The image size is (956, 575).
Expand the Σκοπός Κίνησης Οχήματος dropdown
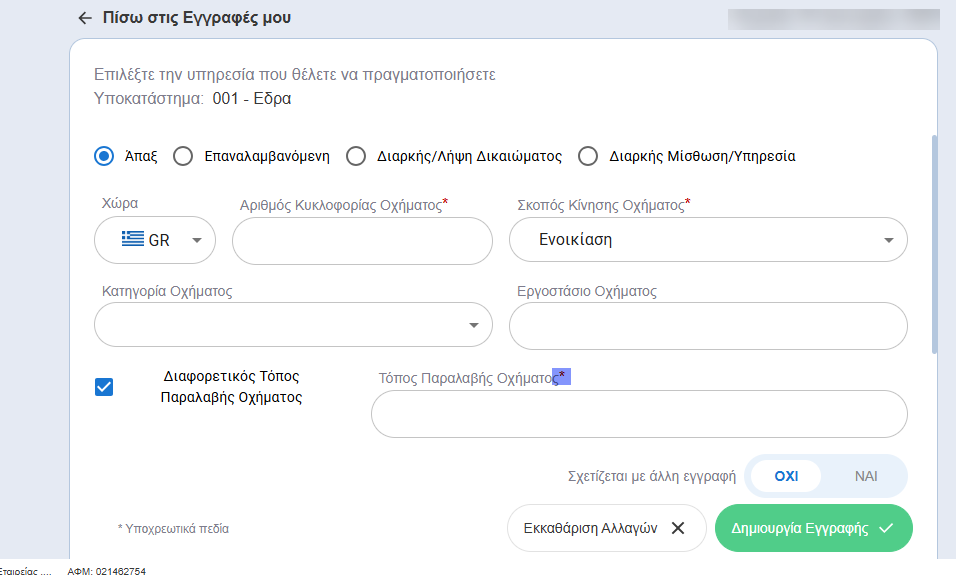coord(888,240)
